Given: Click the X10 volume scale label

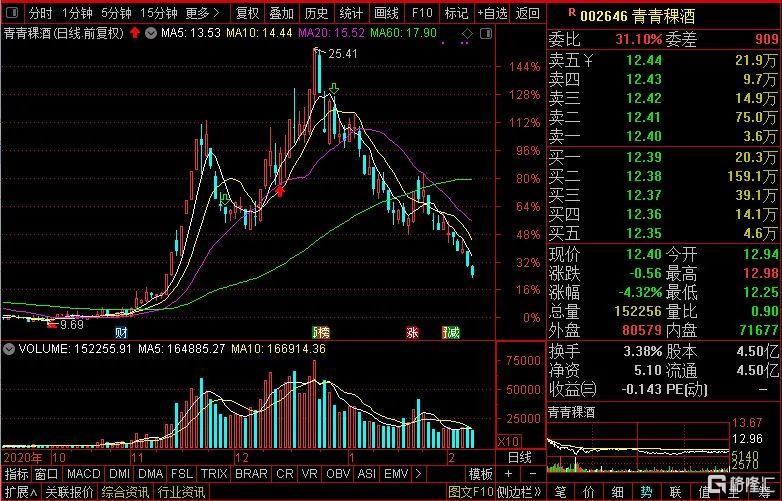Looking at the screenshot, I should 509,441.
